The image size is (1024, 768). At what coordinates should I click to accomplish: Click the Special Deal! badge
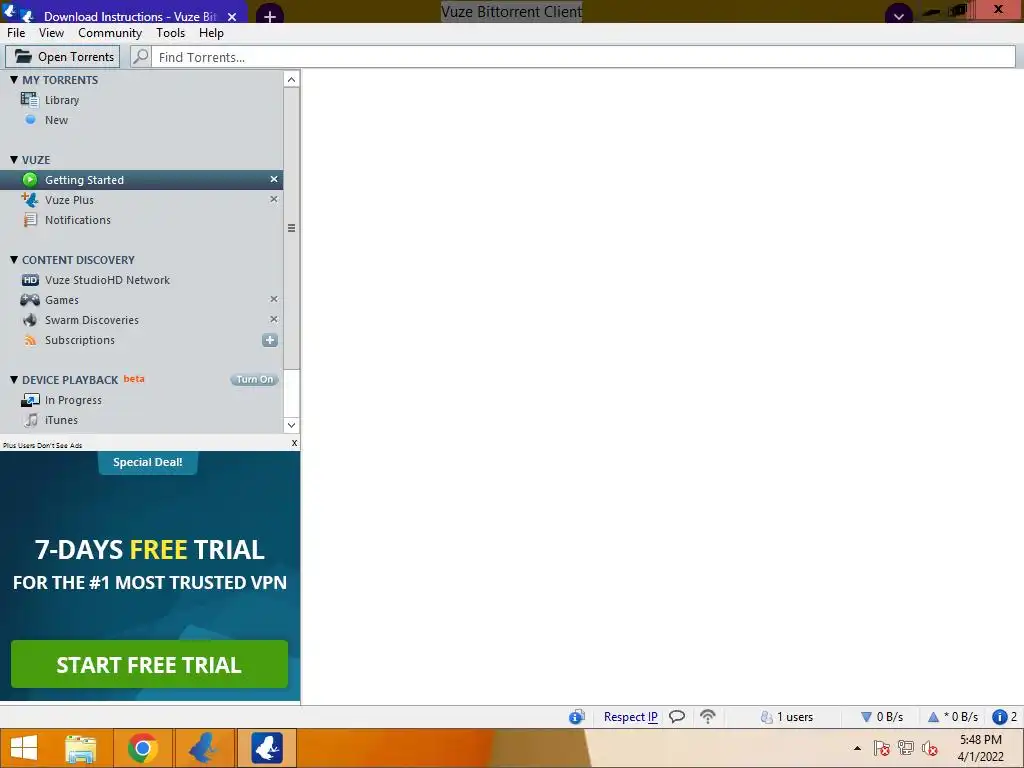(x=148, y=462)
